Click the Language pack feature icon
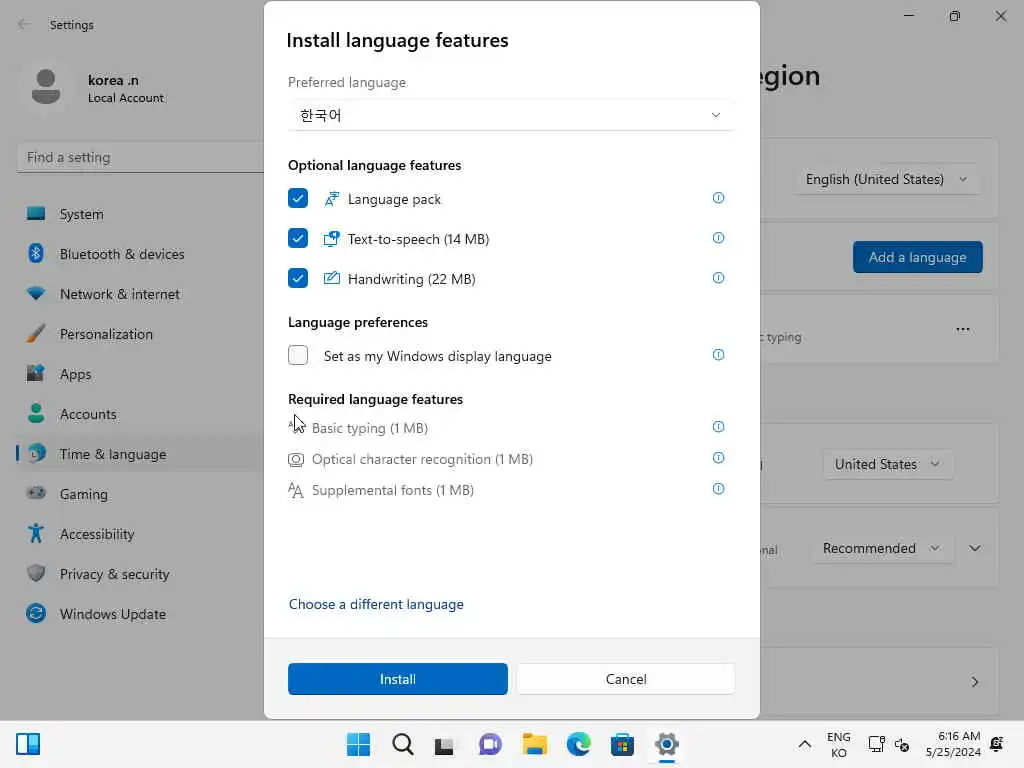Viewport: 1024px width, 768px height. pos(332,199)
